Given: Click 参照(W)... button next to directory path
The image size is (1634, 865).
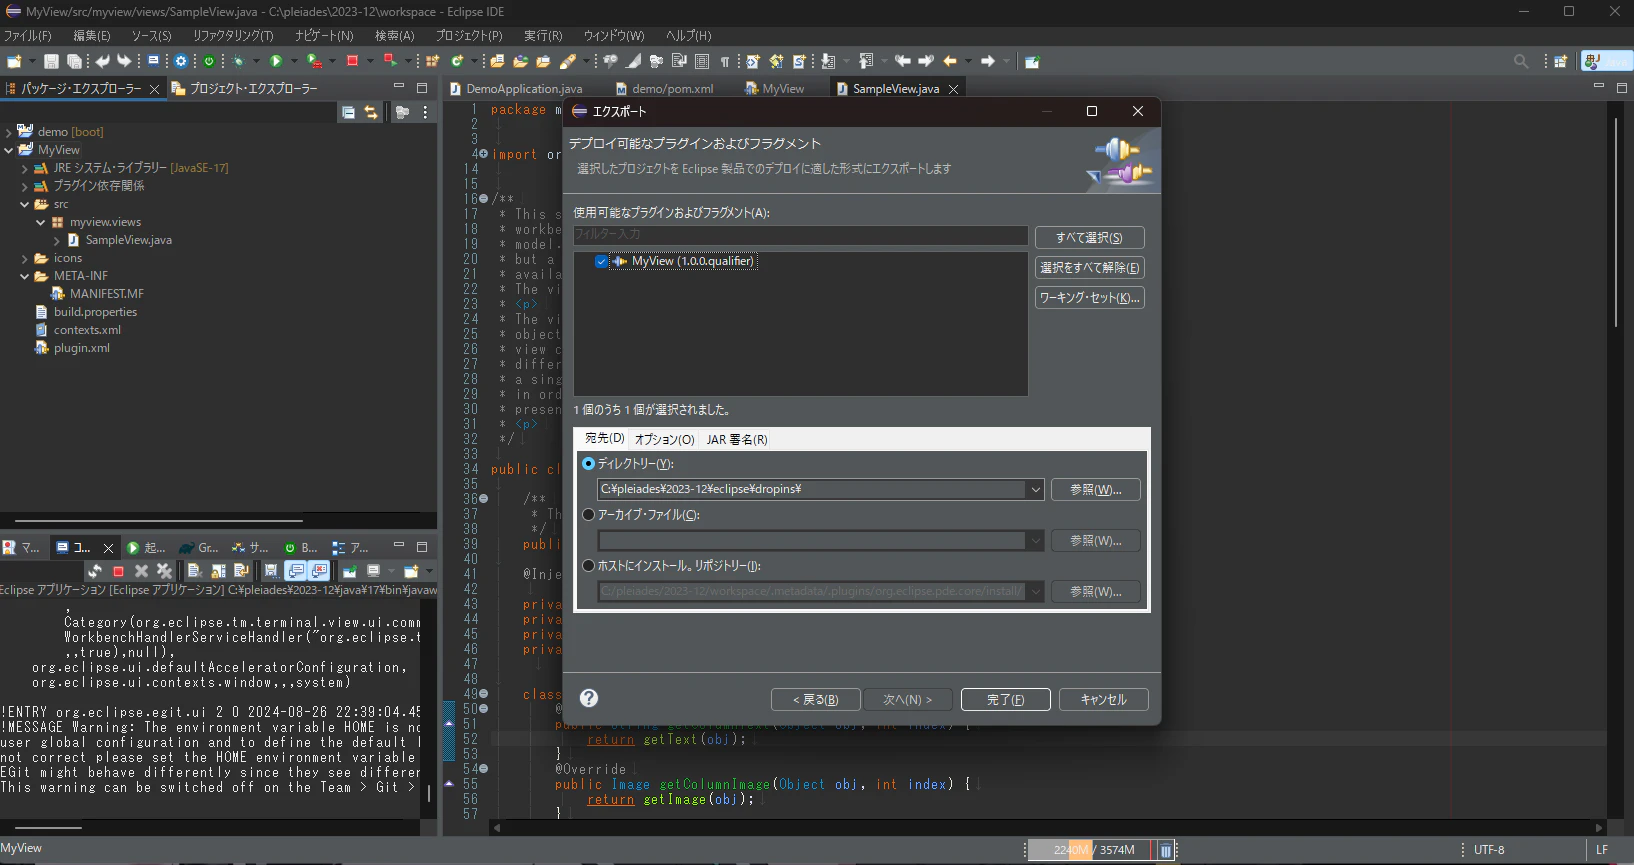Looking at the screenshot, I should coord(1095,490).
